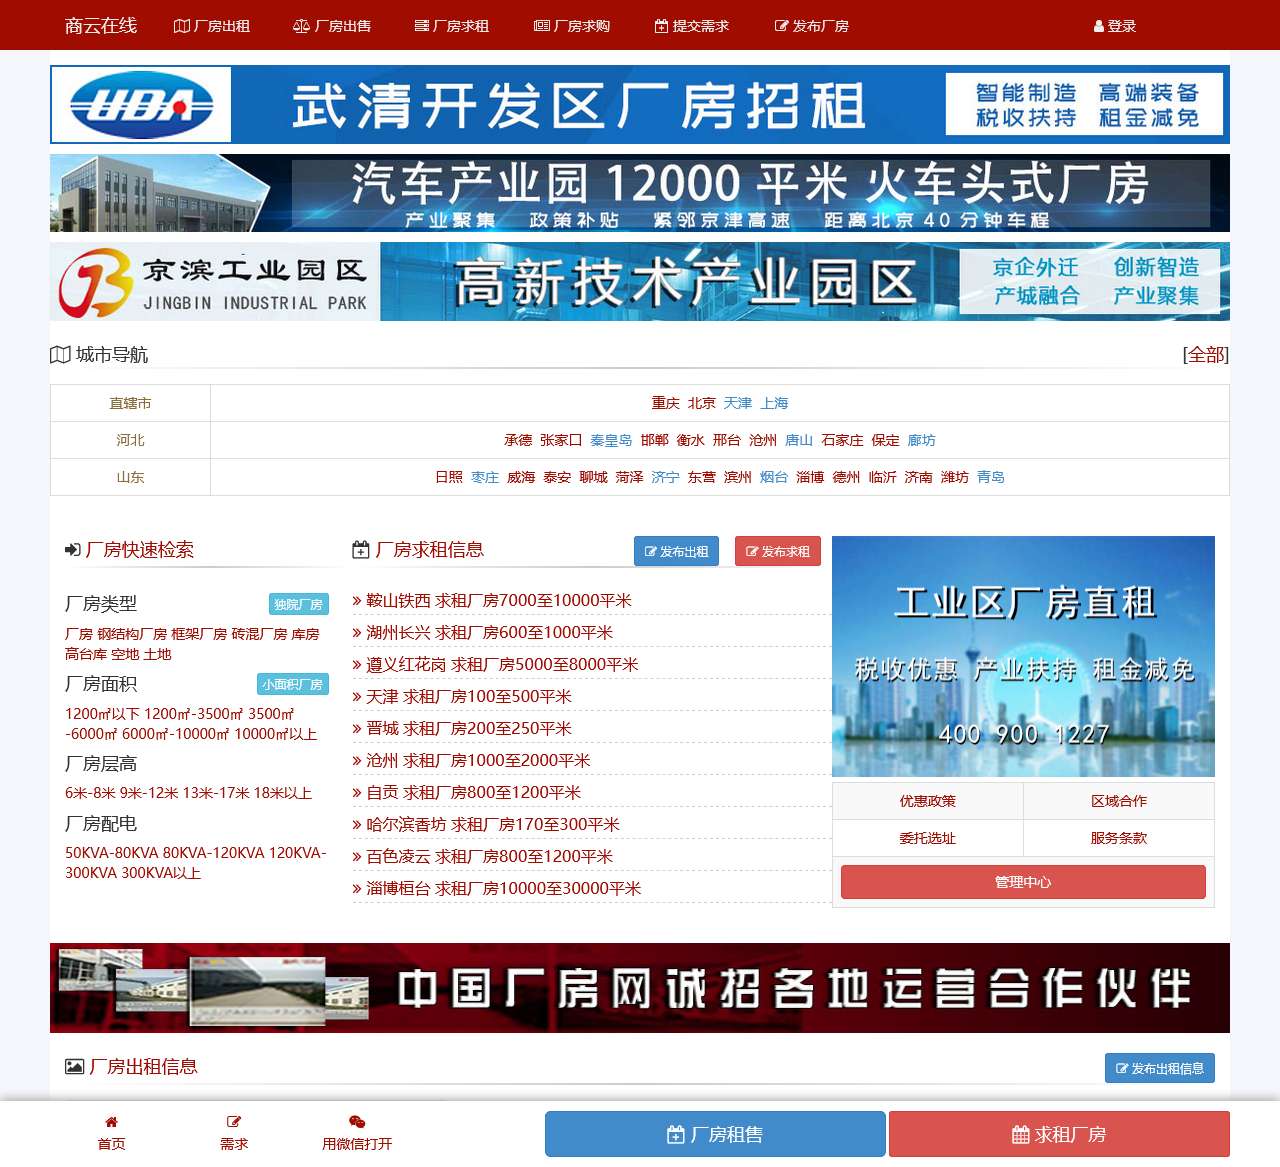Choose 廊坊 in the 河北 row

[x=921, y=440]
